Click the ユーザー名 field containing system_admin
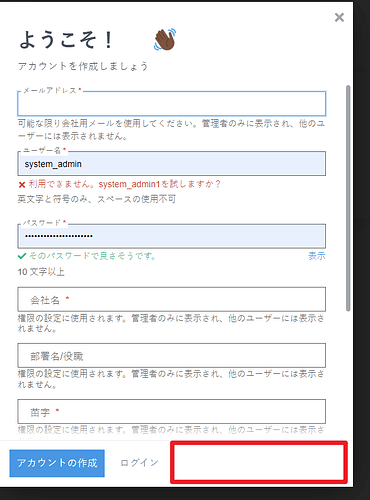Viewport: 370px width, 500px height. point(172,164)
